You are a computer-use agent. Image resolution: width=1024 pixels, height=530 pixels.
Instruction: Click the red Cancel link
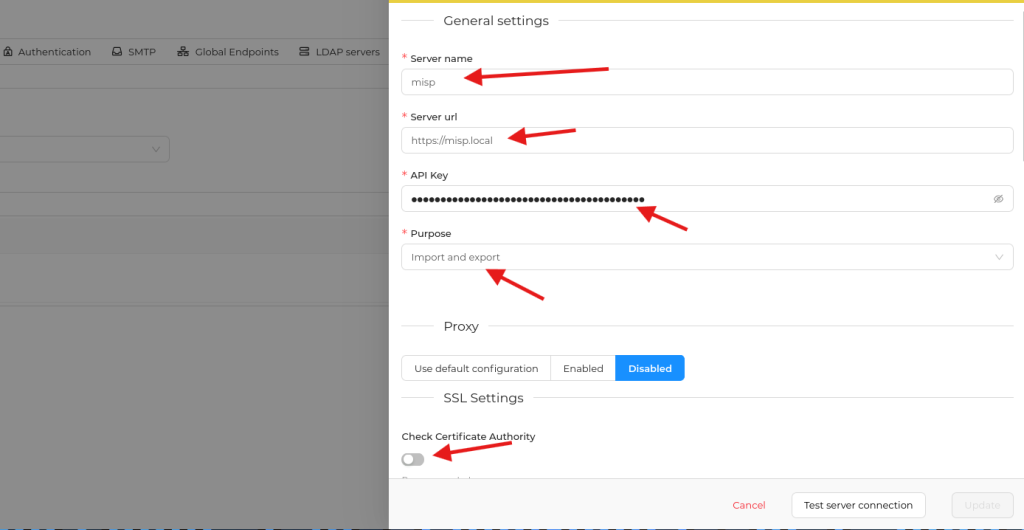point(749,505)
